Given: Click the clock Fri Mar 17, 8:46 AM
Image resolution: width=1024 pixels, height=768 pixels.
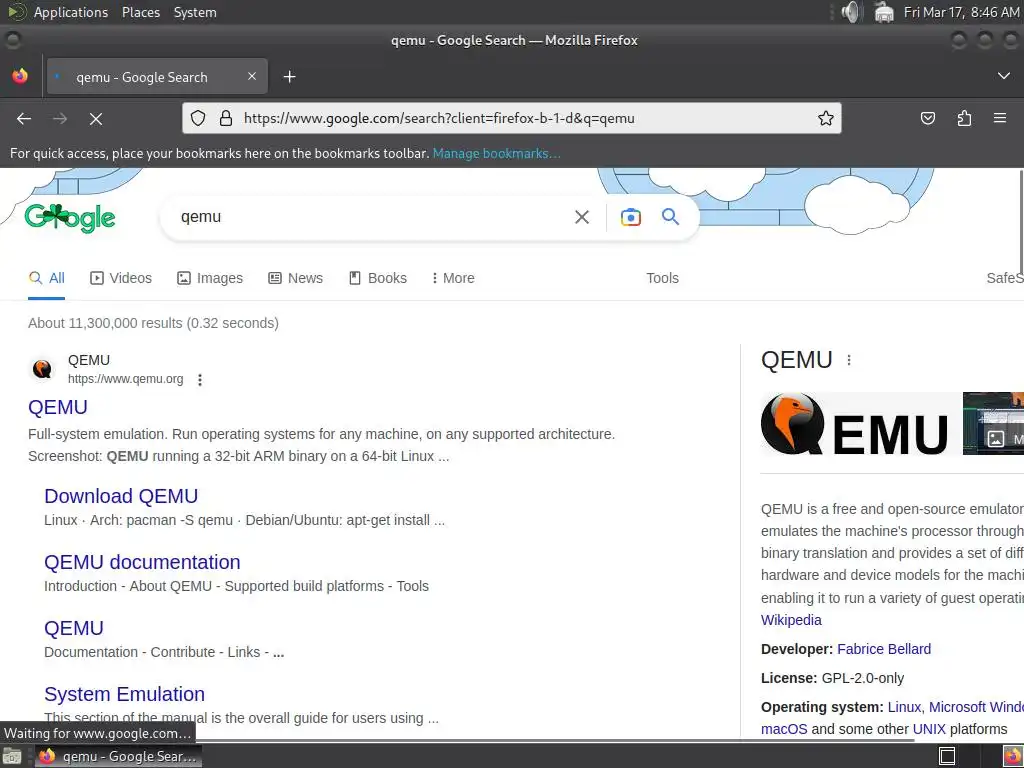Looking at the screenshot, I should (961, 12).
